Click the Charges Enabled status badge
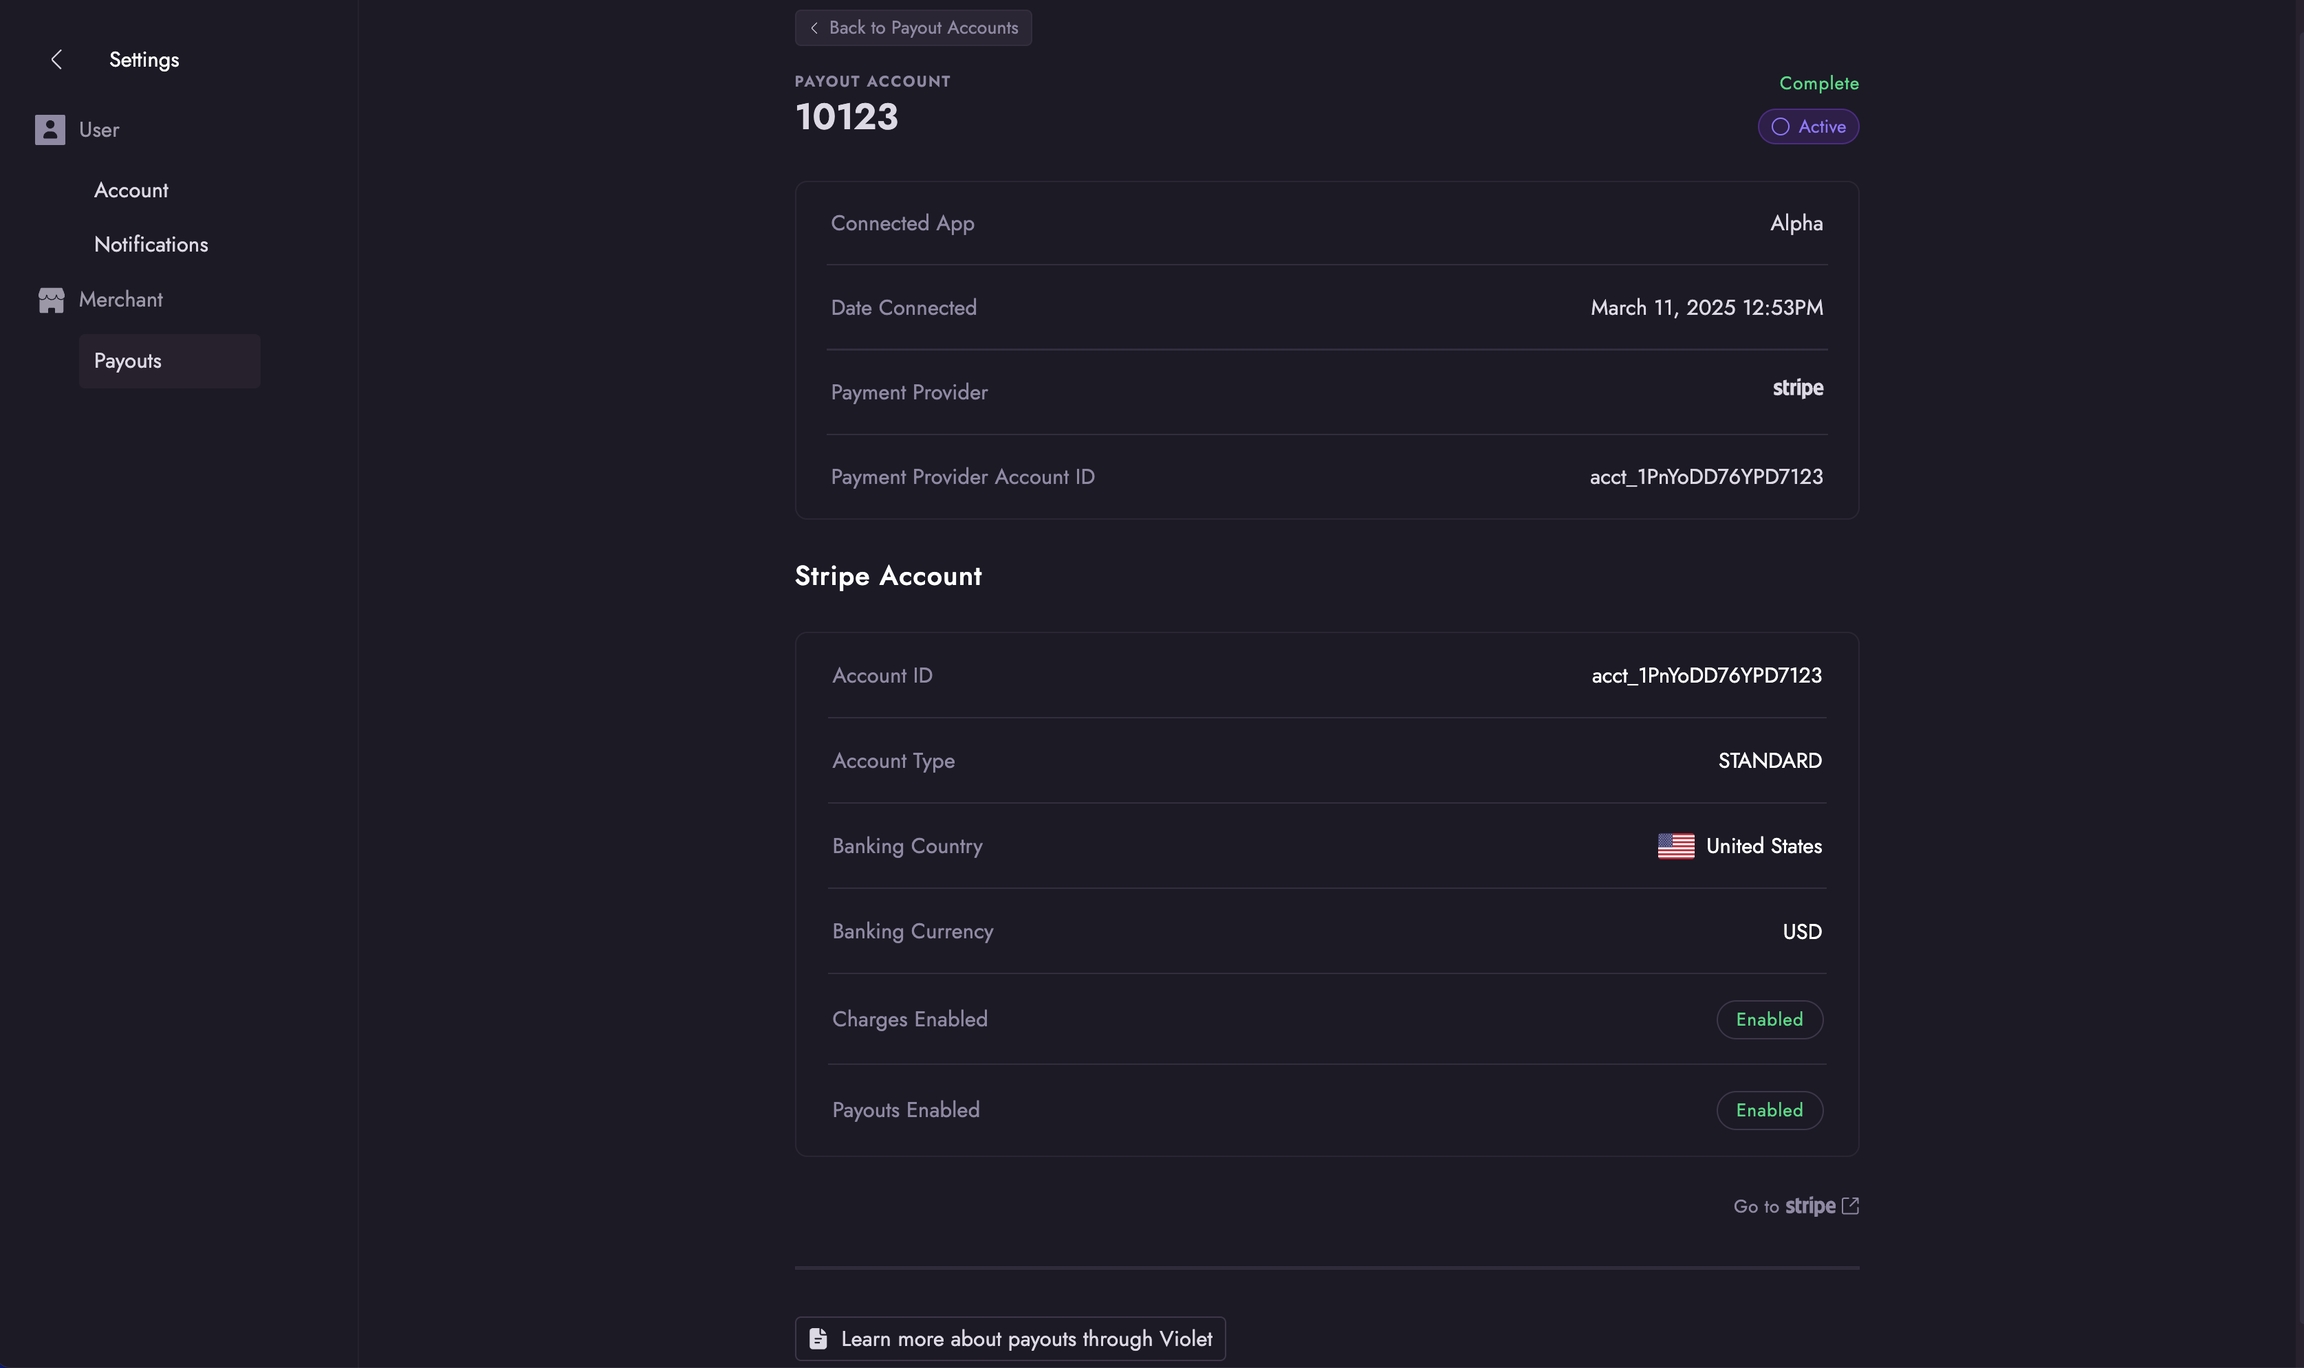This screenshot has width=2304, height=1368. (x=1769, y=1020)
